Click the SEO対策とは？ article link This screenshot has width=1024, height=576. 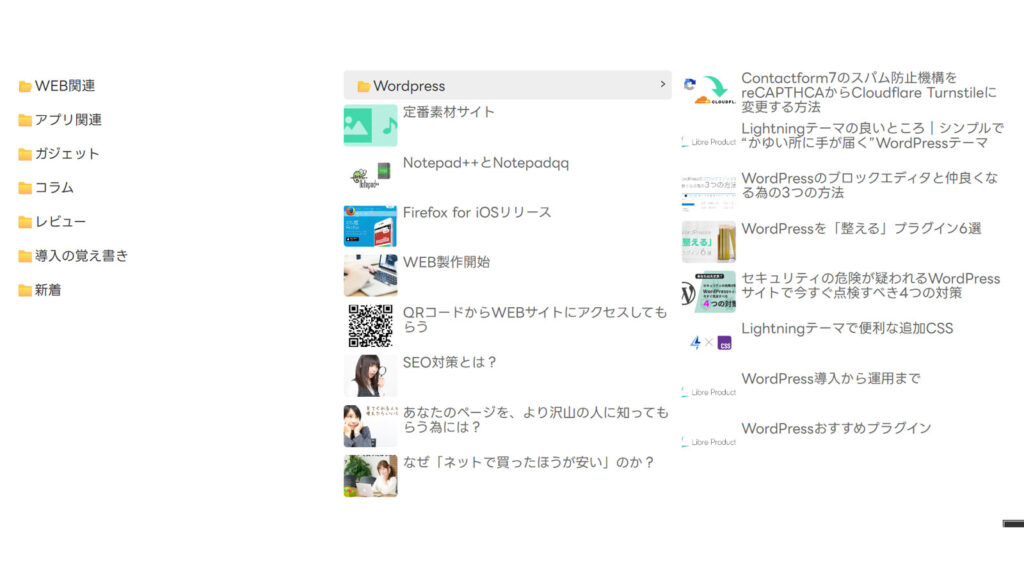point(450,362)
